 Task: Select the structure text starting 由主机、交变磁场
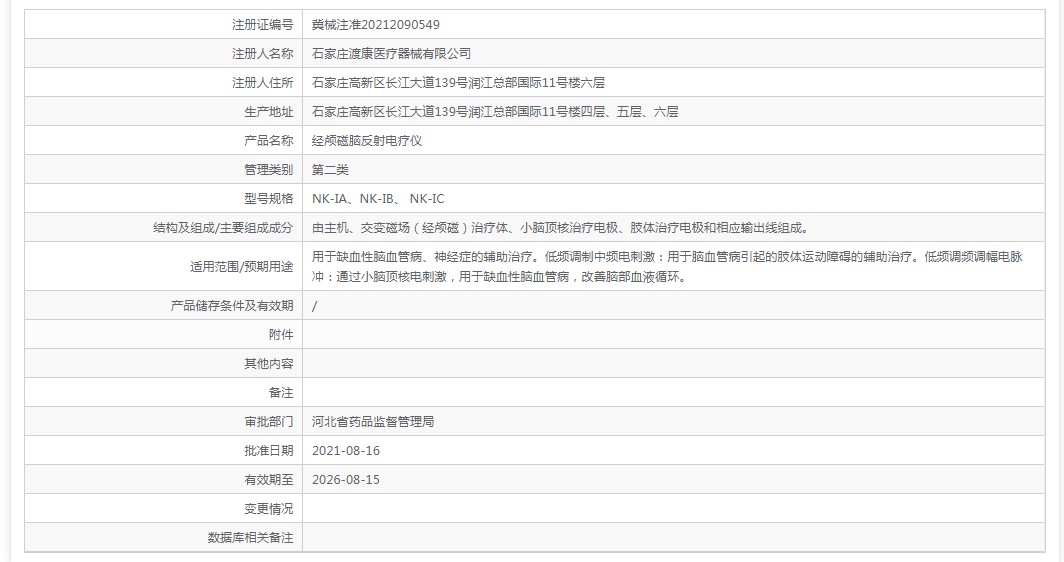coord(560,228)
